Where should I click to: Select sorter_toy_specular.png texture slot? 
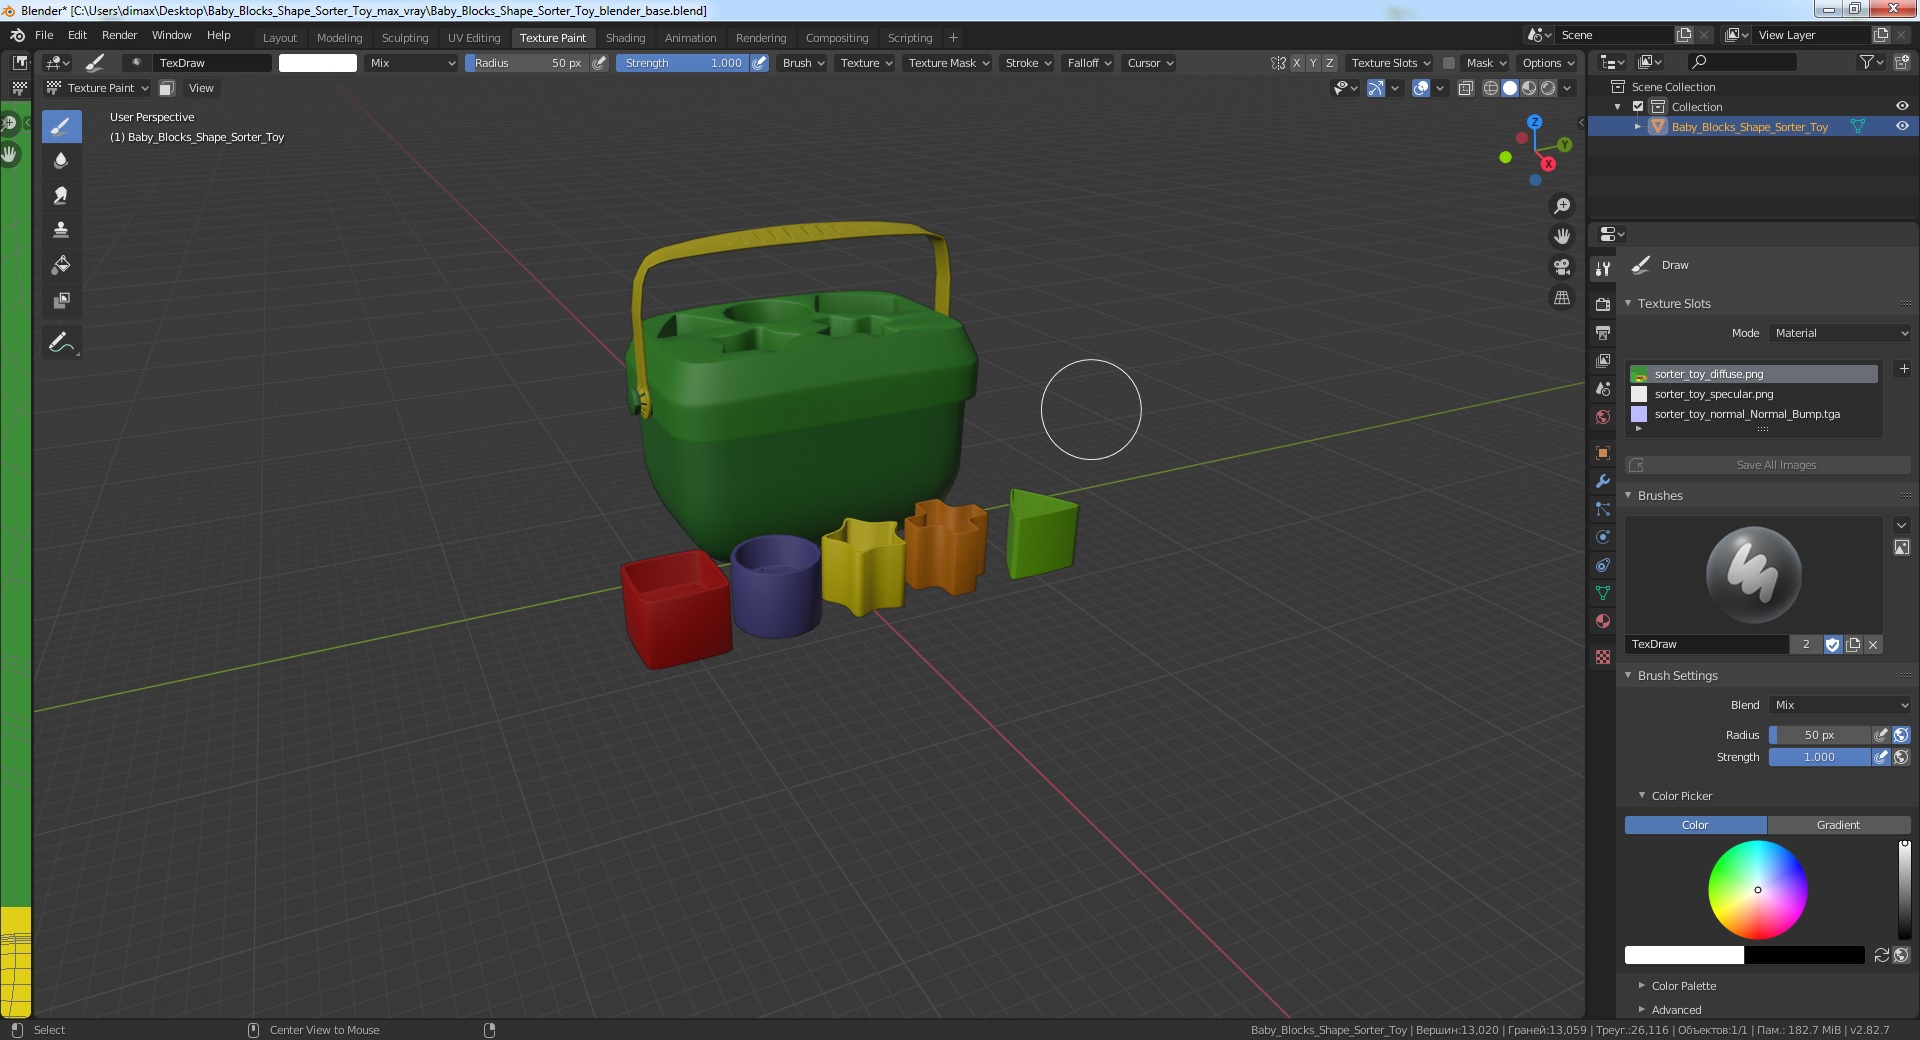click(1754, 394)
